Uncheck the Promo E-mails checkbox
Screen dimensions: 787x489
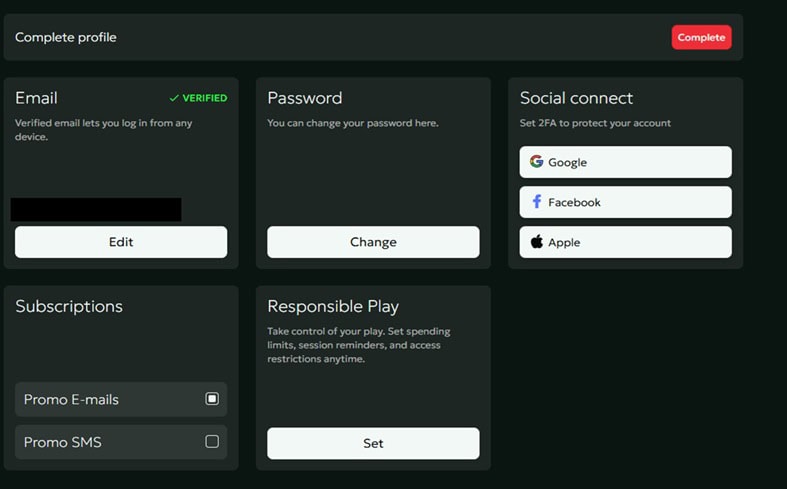coord(212,399)
